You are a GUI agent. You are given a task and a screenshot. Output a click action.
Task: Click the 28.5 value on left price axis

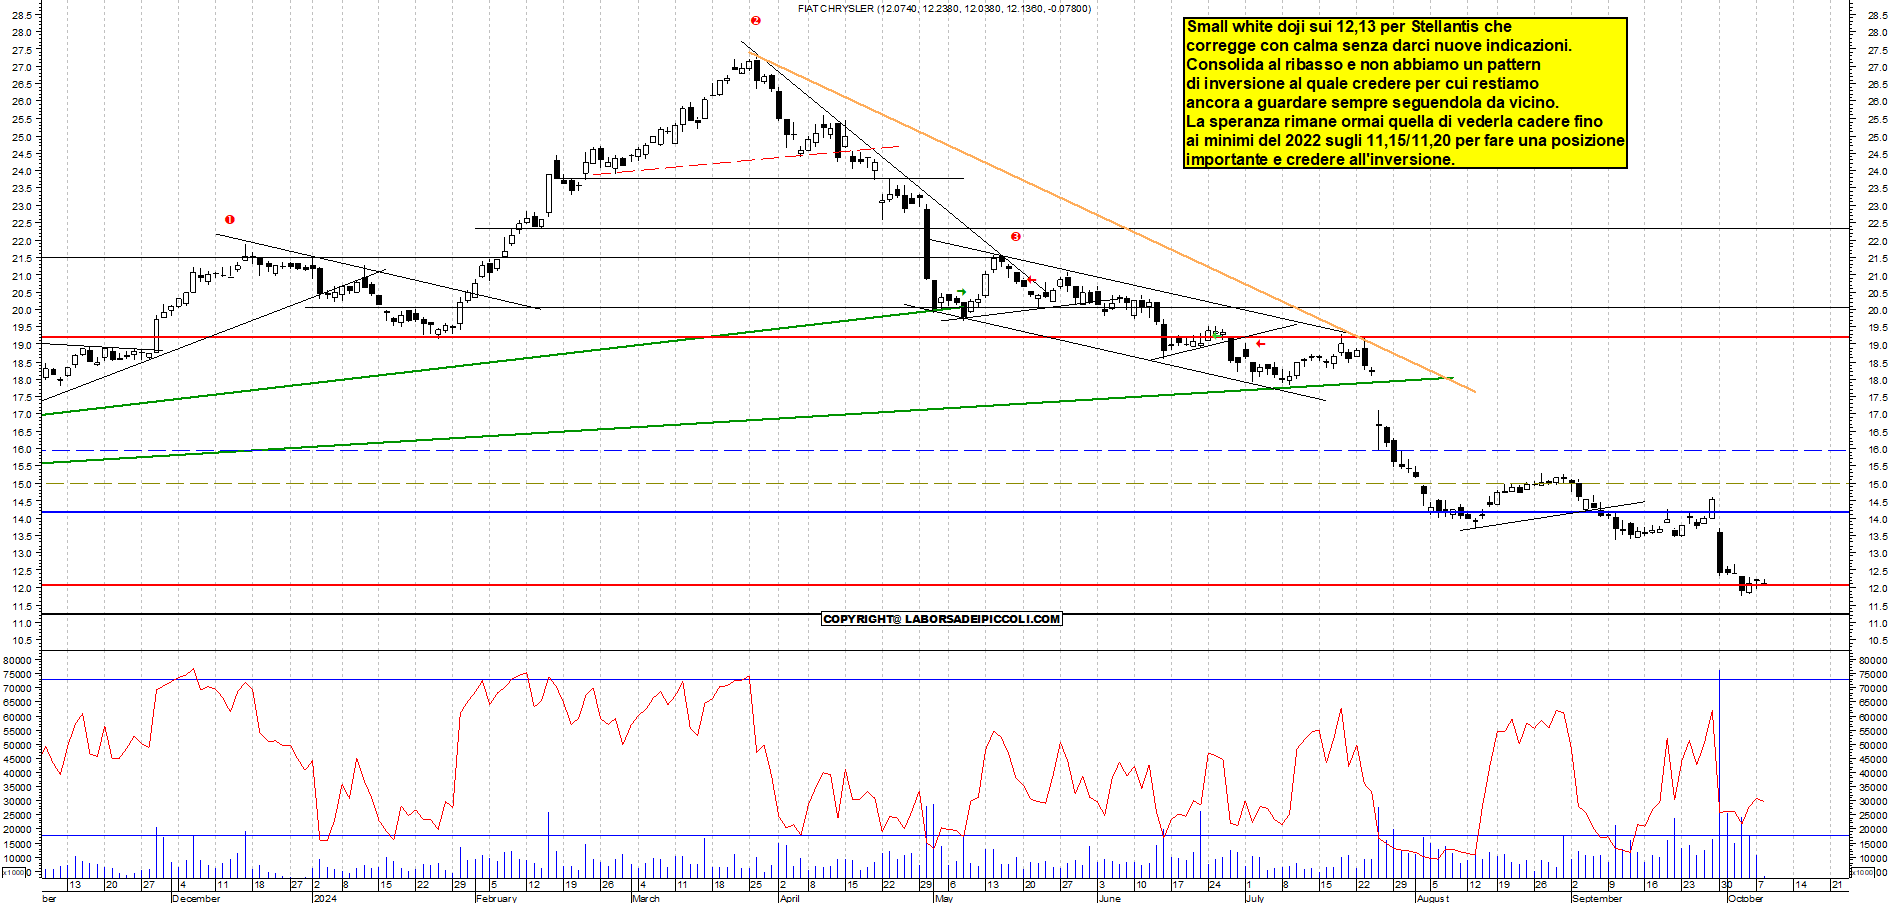point(23,15)
